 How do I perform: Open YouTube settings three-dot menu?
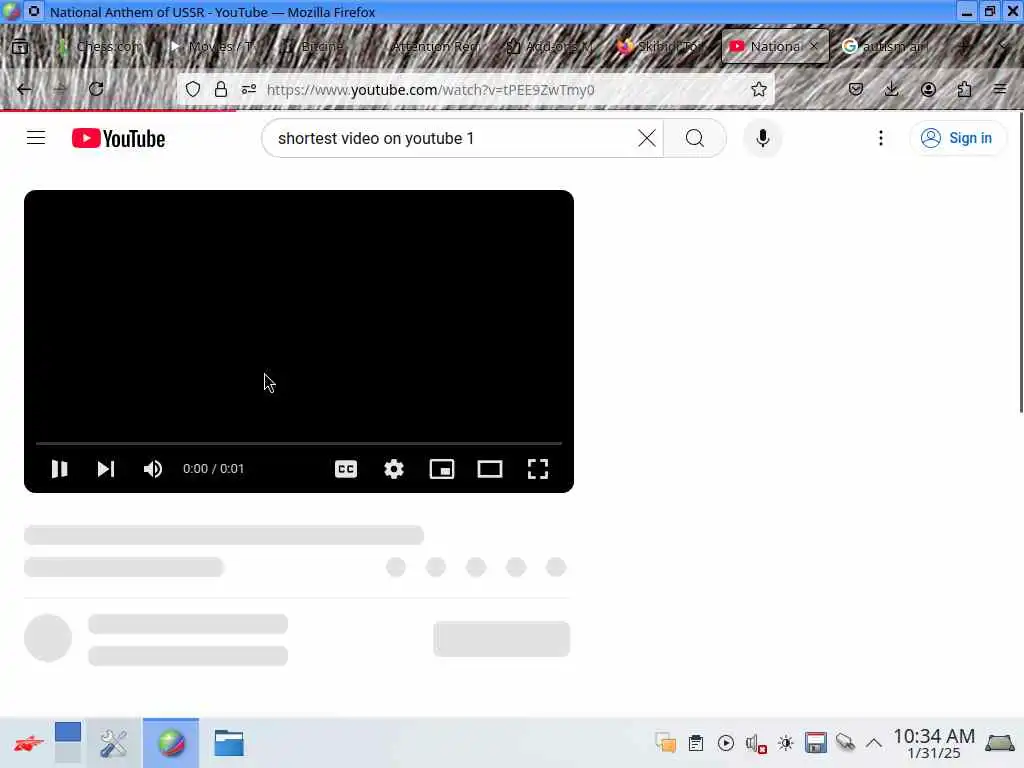[881, 138]
